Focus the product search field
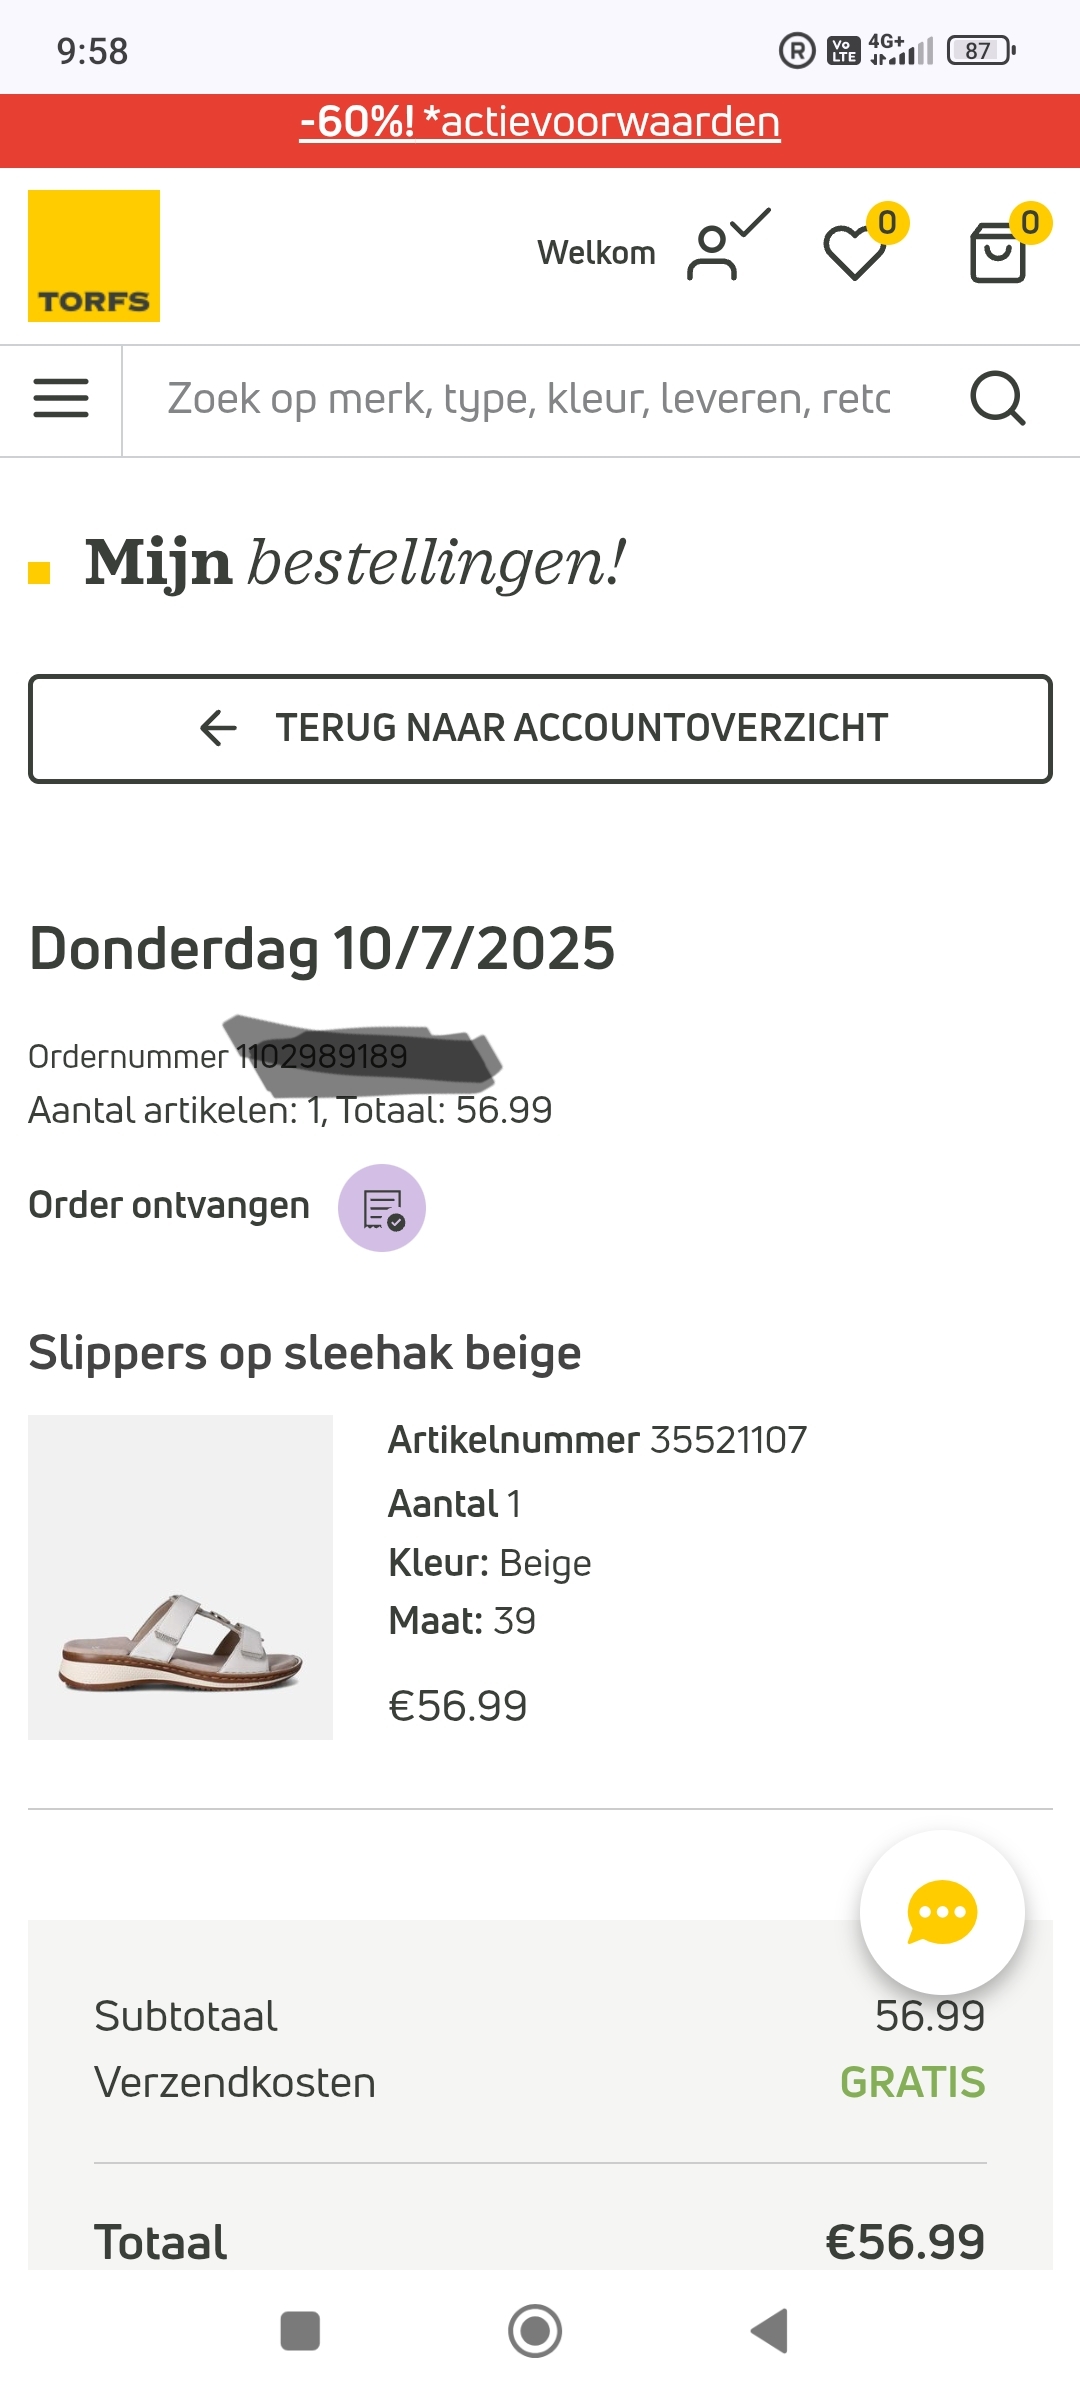 [x=528, y=399]
